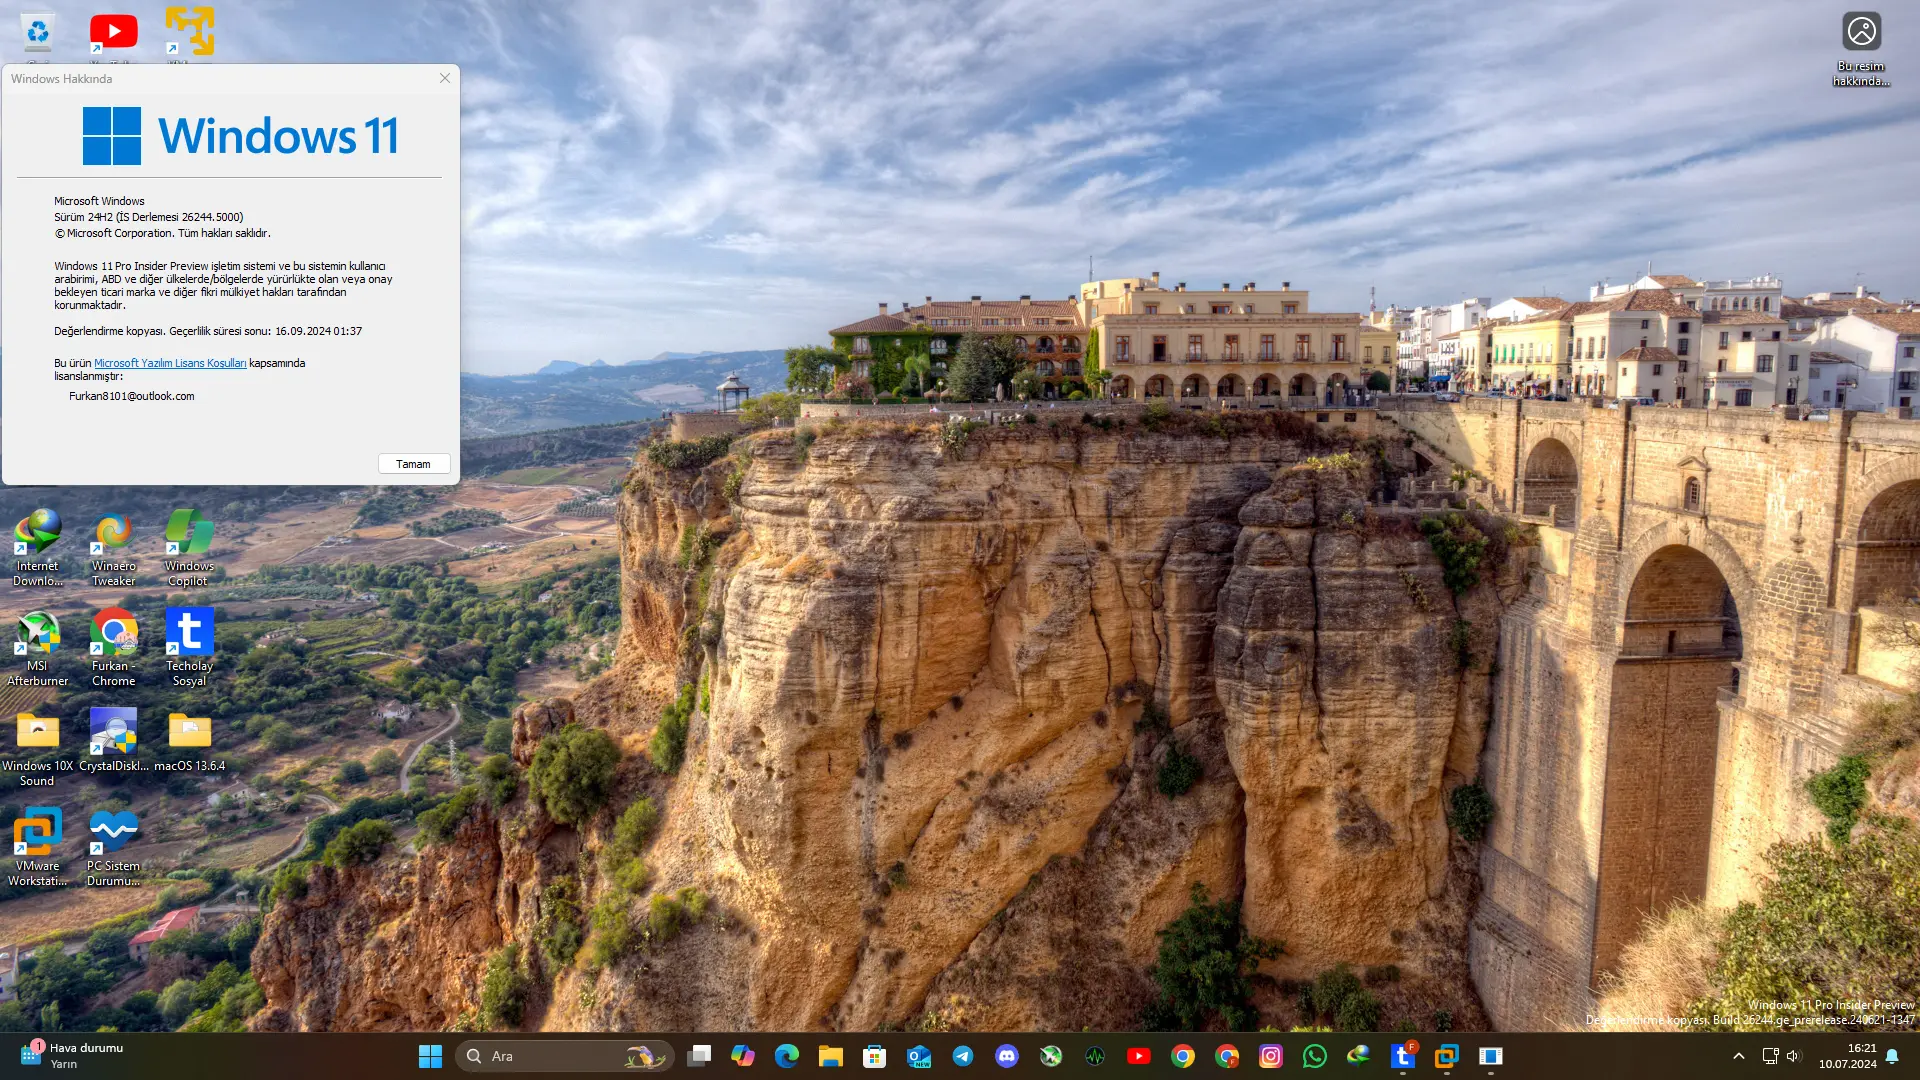Open Techolay app from taskbar

(x=1403, y=1056)
